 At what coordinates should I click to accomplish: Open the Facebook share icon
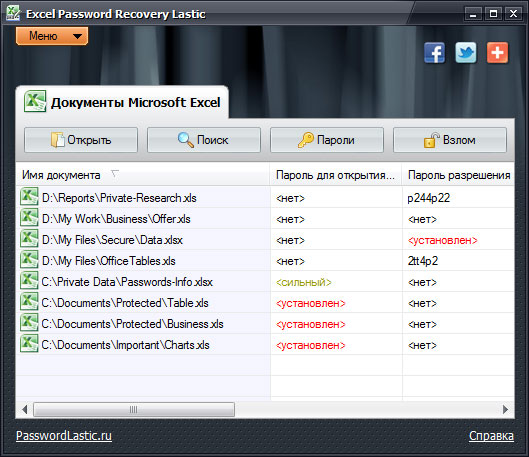[434, 53]
